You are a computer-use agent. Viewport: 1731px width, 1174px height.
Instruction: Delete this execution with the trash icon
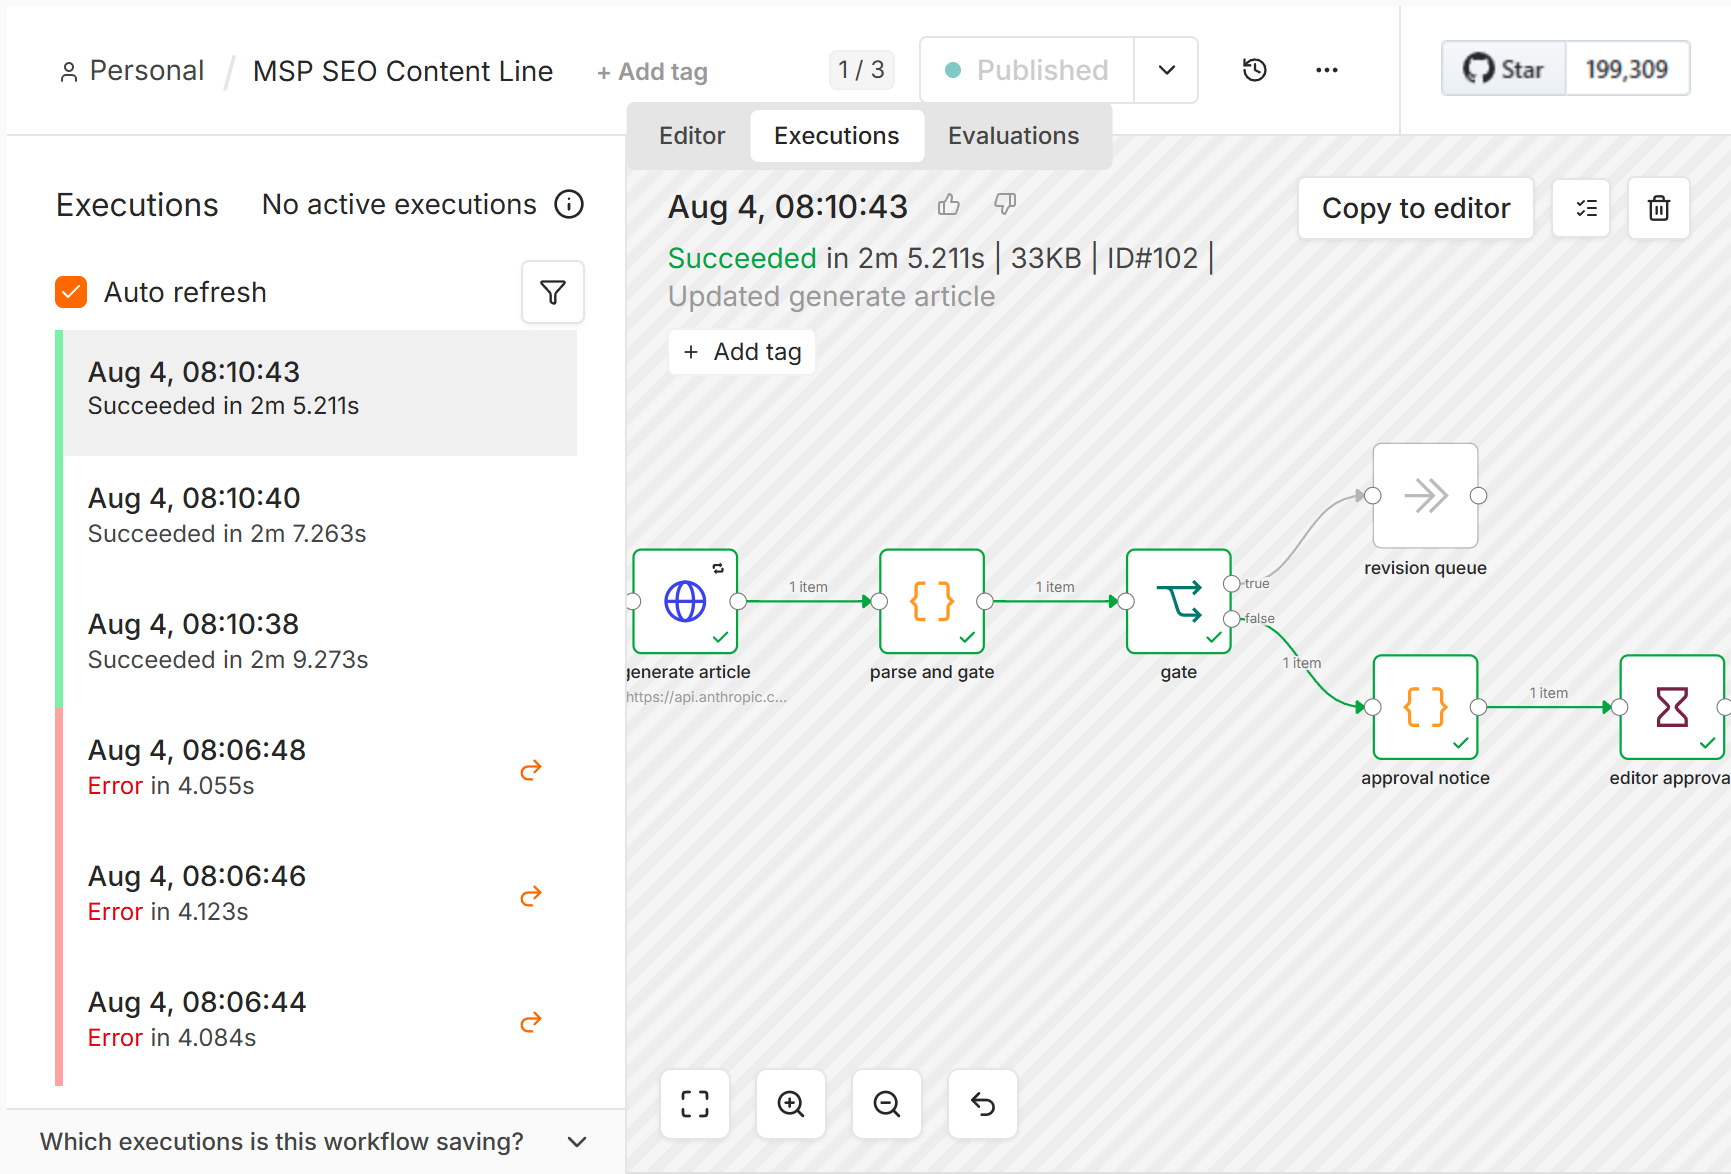(1659, 208)
